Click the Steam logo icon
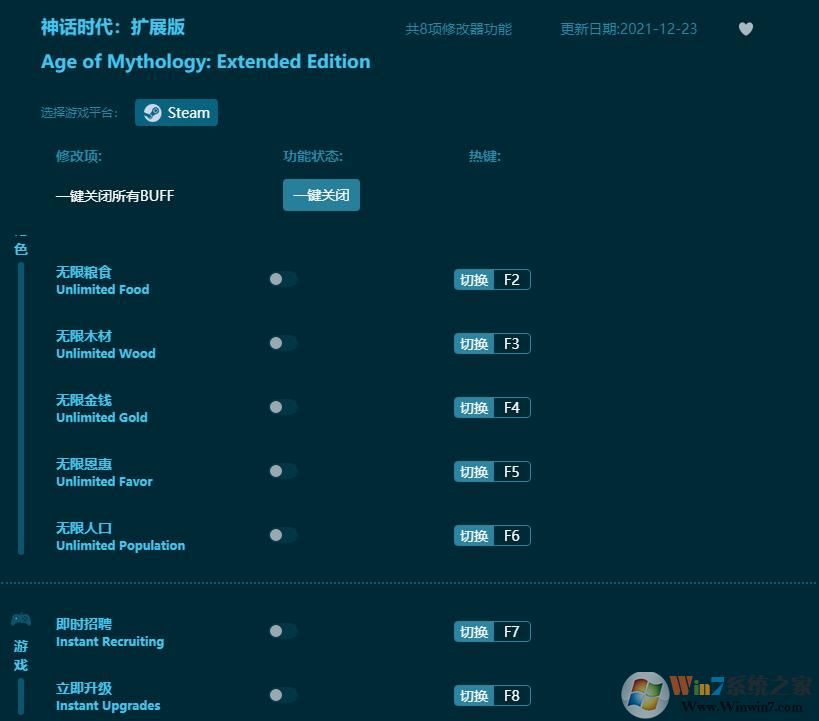 click(153, 113)
